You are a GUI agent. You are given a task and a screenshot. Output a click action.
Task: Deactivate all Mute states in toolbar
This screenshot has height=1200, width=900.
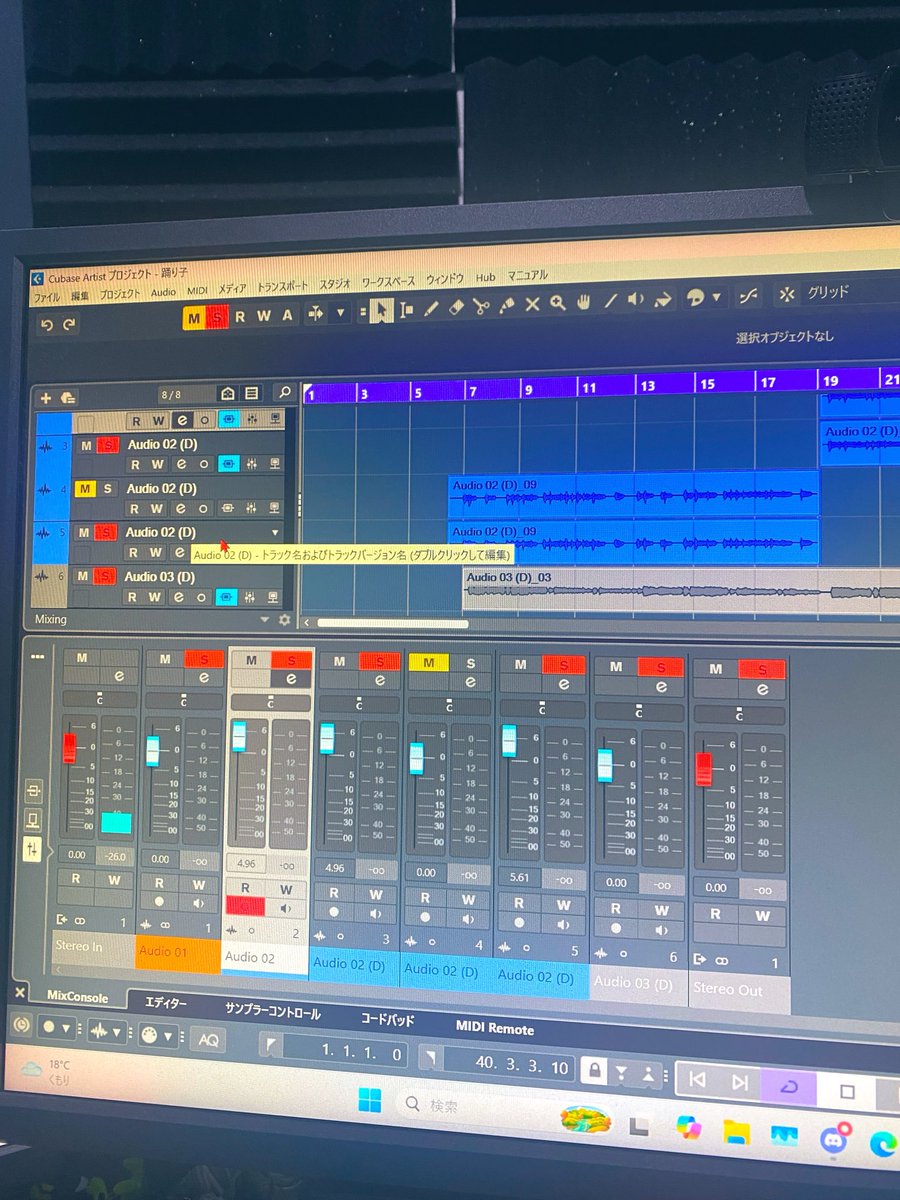point(194,318)
